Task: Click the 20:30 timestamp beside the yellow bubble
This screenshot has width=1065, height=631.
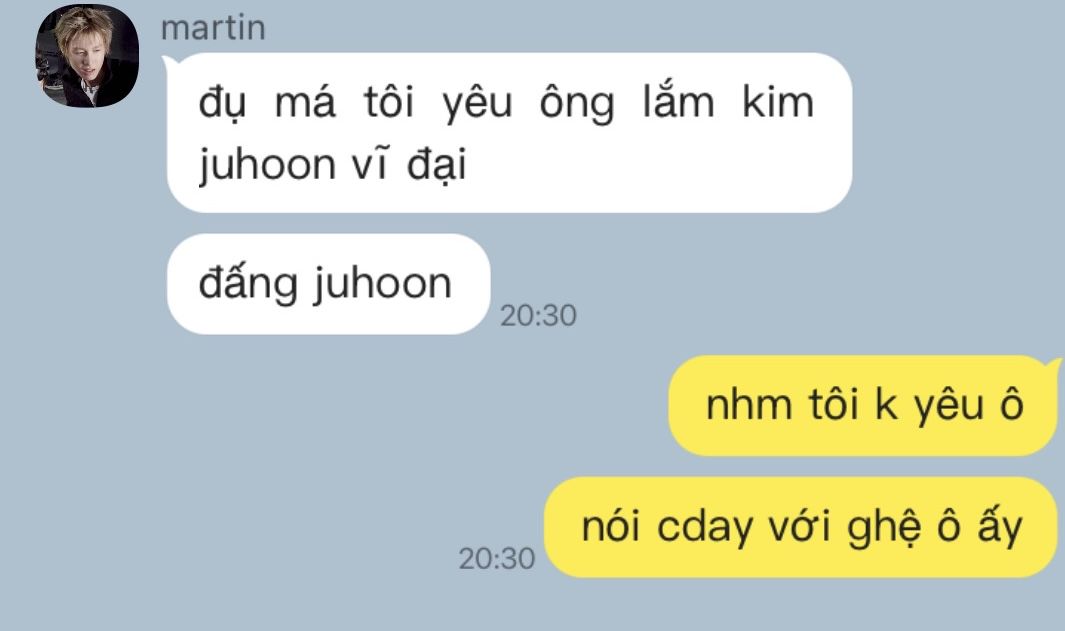Action: click(497, 559)
